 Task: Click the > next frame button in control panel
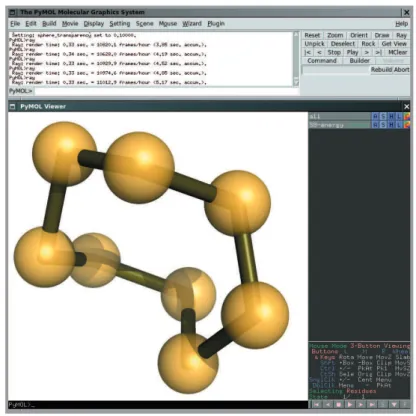click(x=366, y=52)
